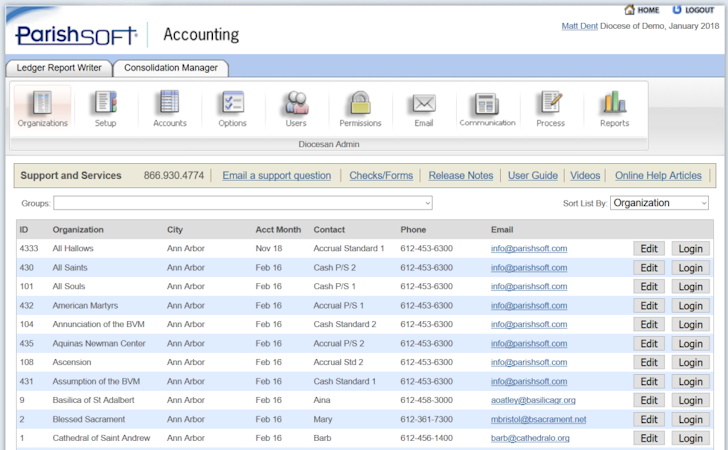This screenshot has width=728, height=450.
Task: Click the Matt Dent user link
Action: pyautogui.click(x=579, y=26)
